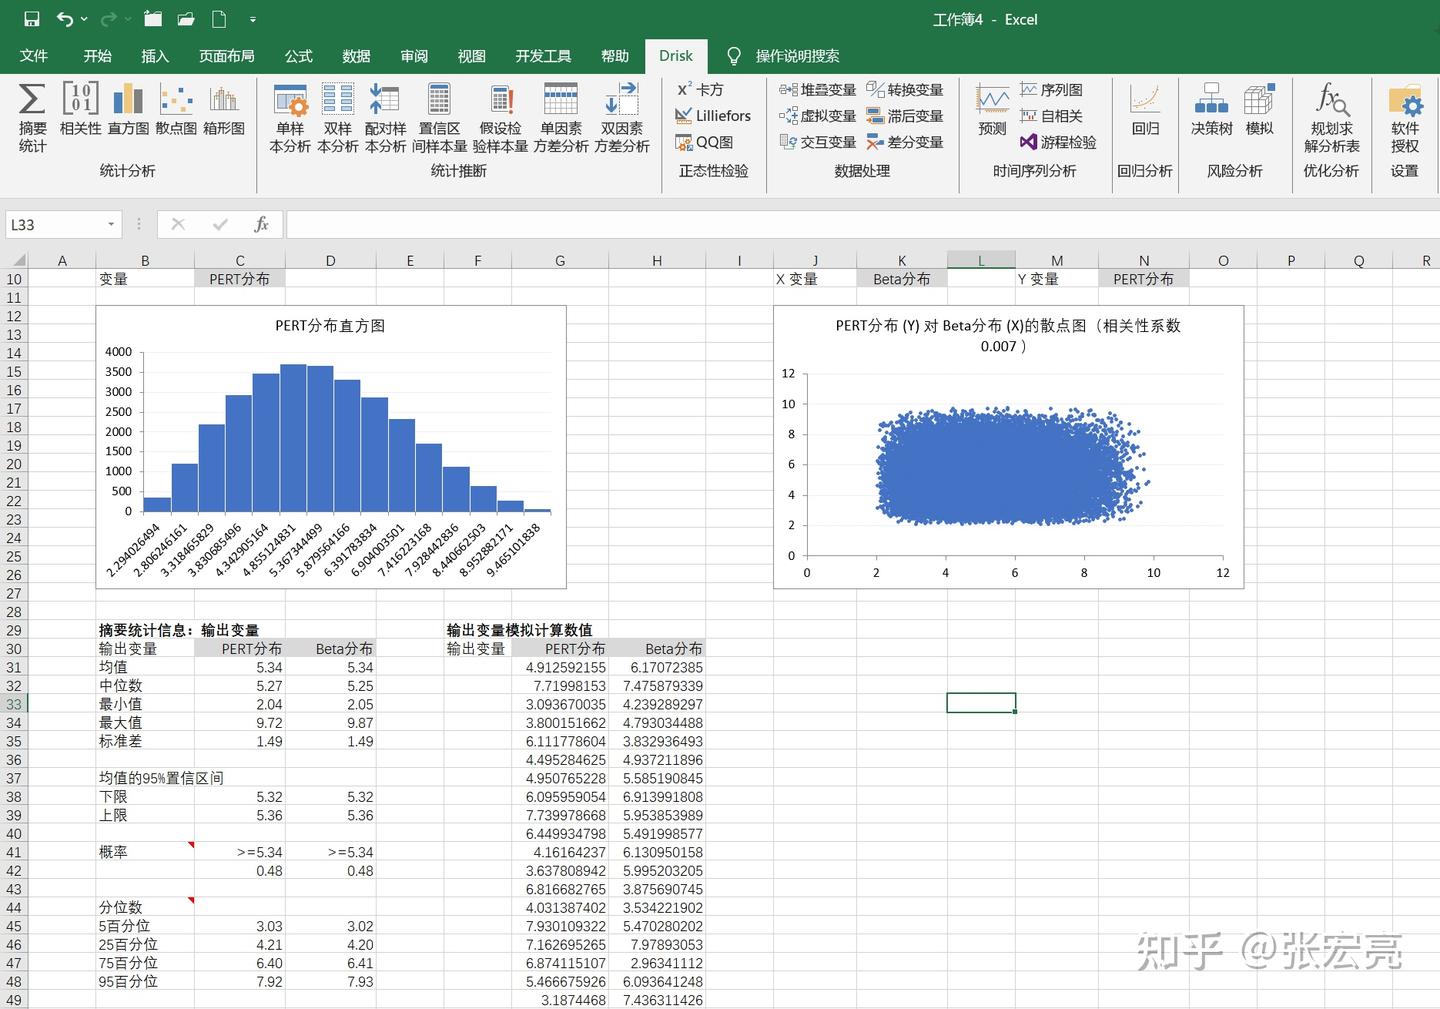
Task: Switch to the 数据 ribbon tab
Action: pyautogui.click(x=355, y=56)
